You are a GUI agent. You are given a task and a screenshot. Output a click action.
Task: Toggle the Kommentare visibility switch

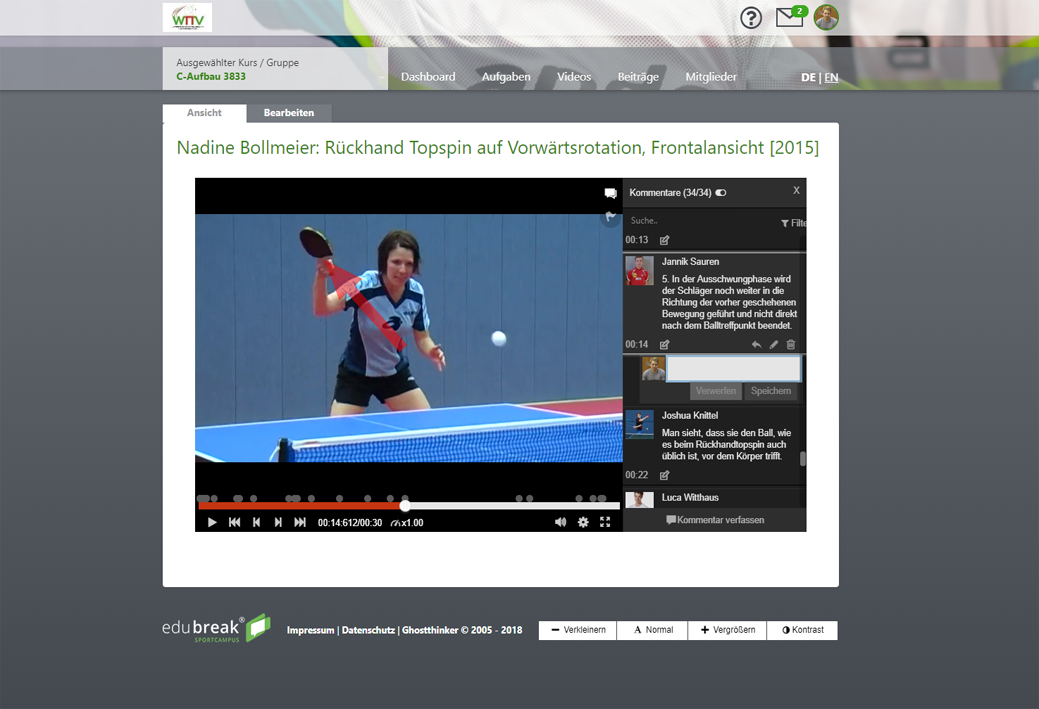pos(721,192)
